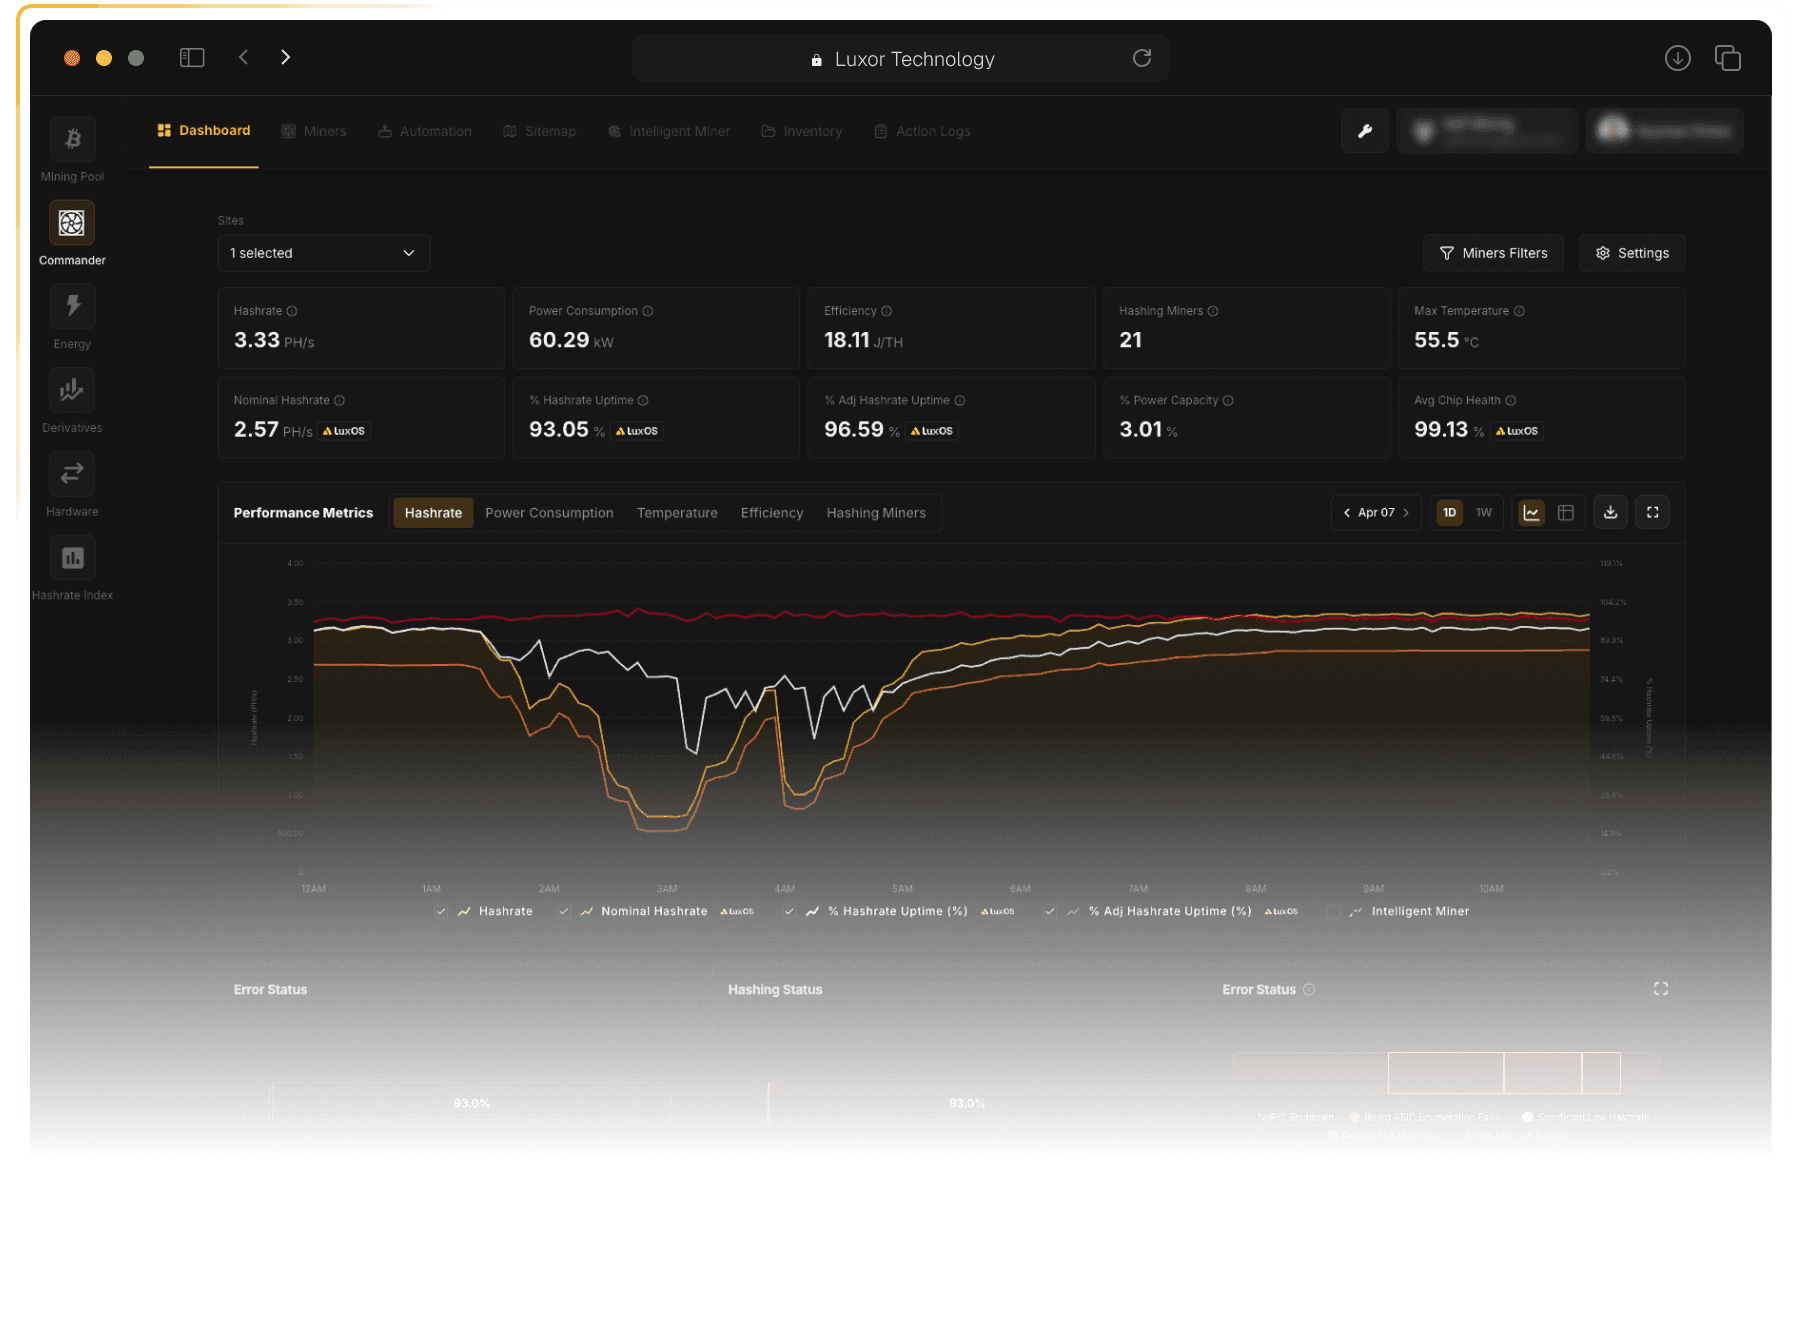Select the Temperature metrics tab
The width and height of the screenshot is (1806, 1320).
(x=677, y=513)
